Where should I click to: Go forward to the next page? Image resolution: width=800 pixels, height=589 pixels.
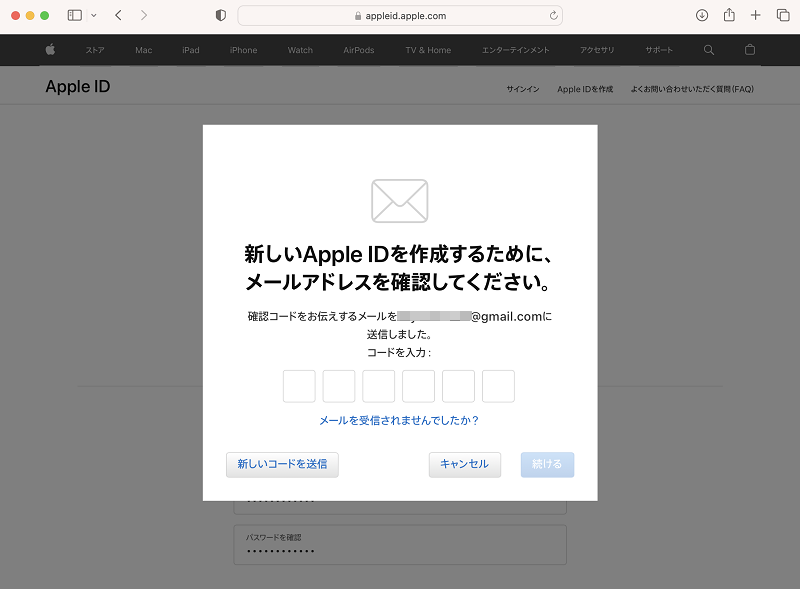tap(144, 15)
